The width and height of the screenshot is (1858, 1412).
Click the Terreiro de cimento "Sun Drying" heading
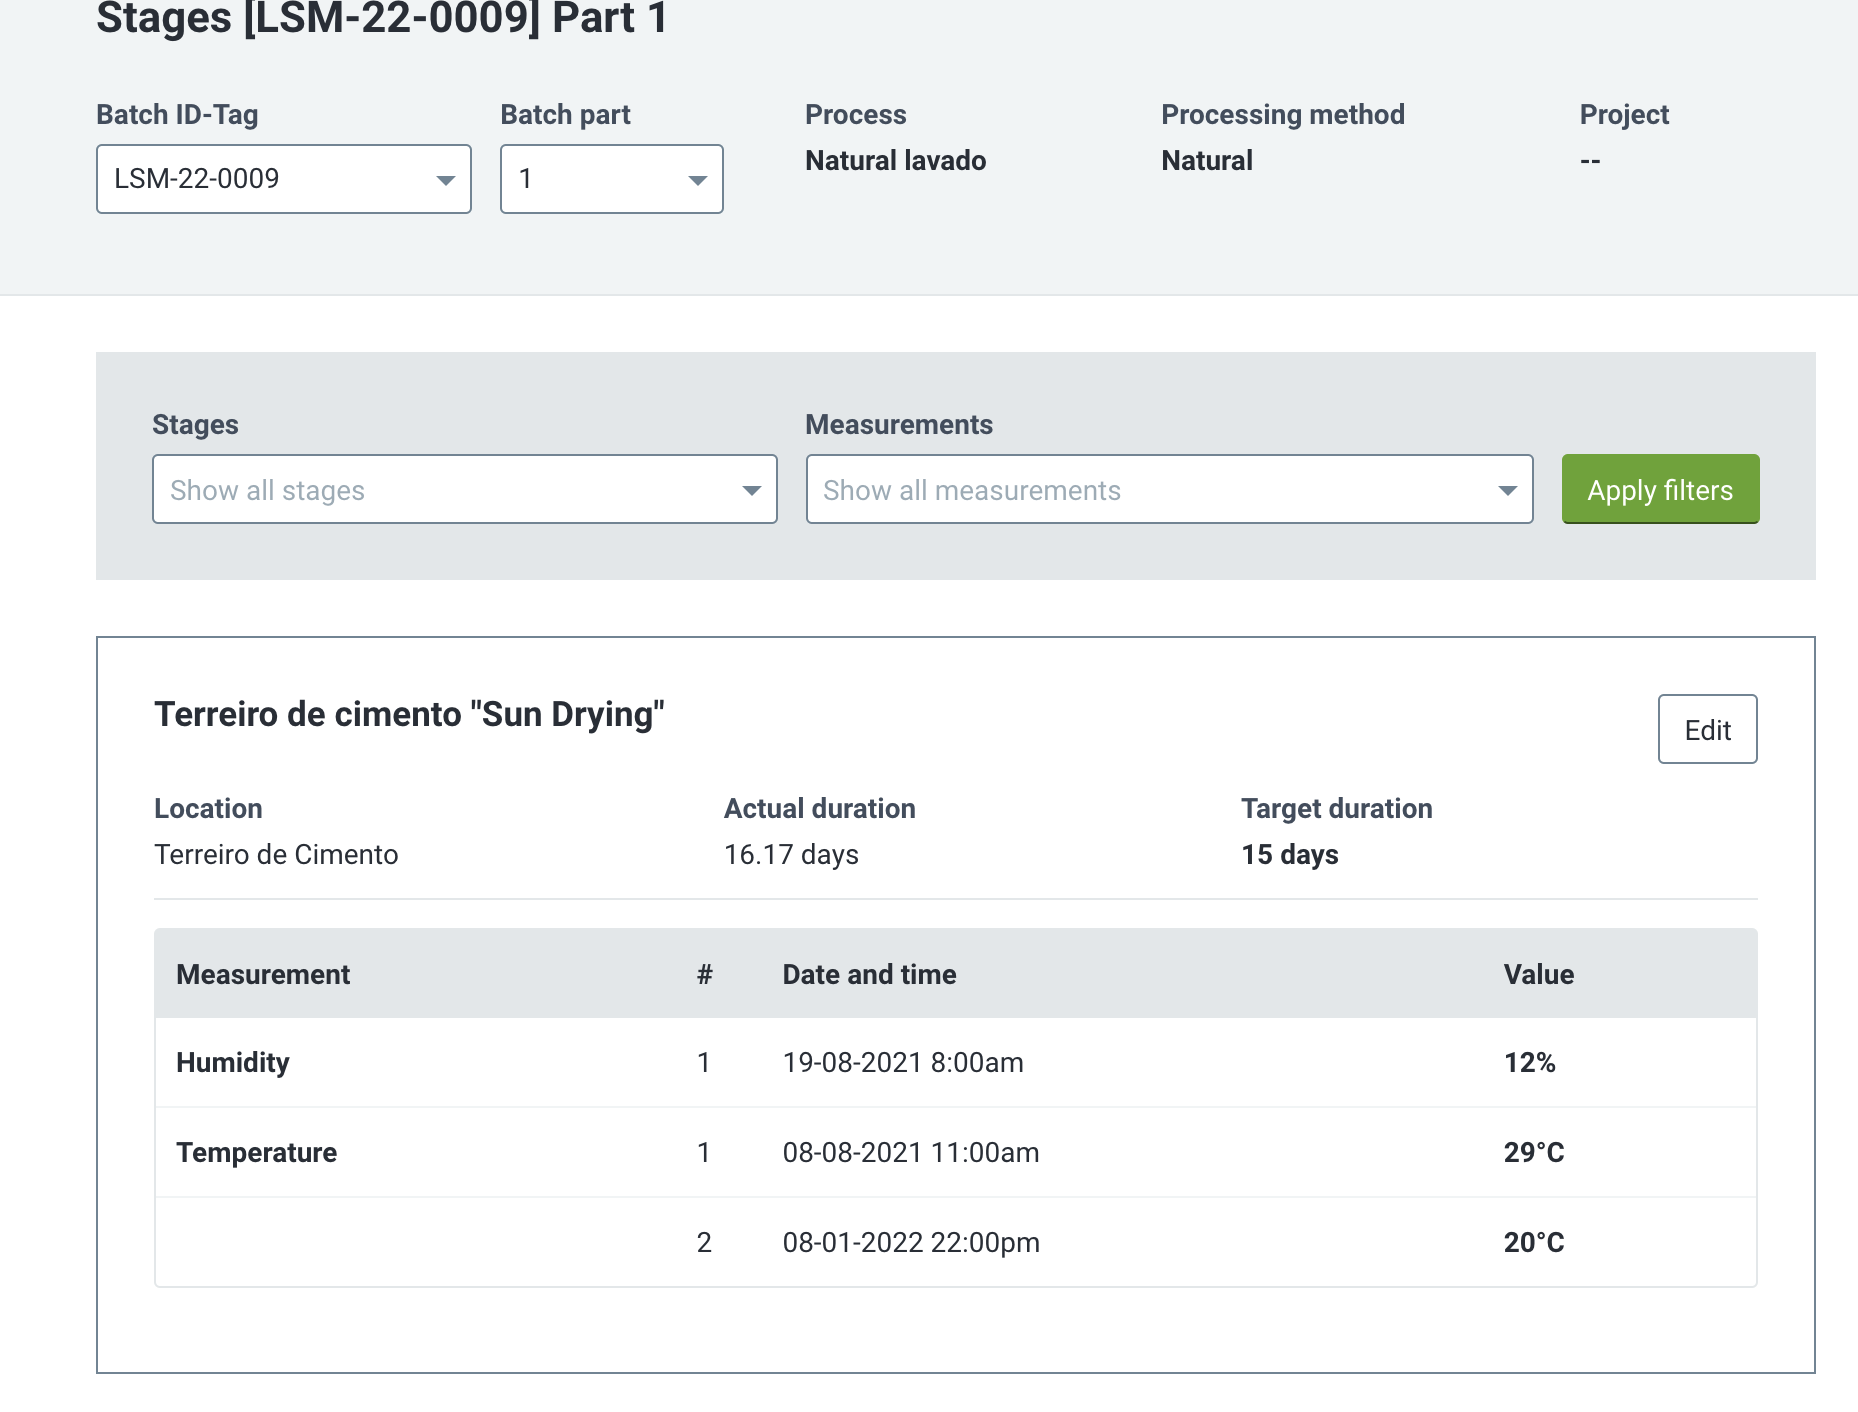(409, 714)
